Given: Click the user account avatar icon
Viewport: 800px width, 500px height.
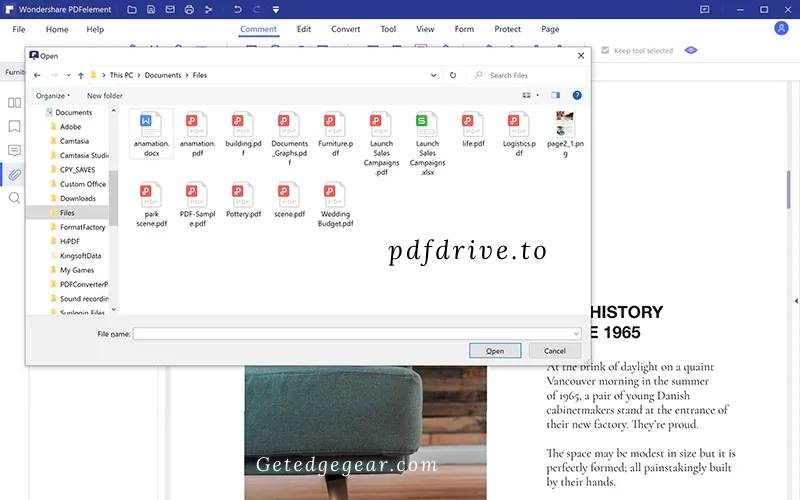Looking at the screenshot, I should [781, 28].
